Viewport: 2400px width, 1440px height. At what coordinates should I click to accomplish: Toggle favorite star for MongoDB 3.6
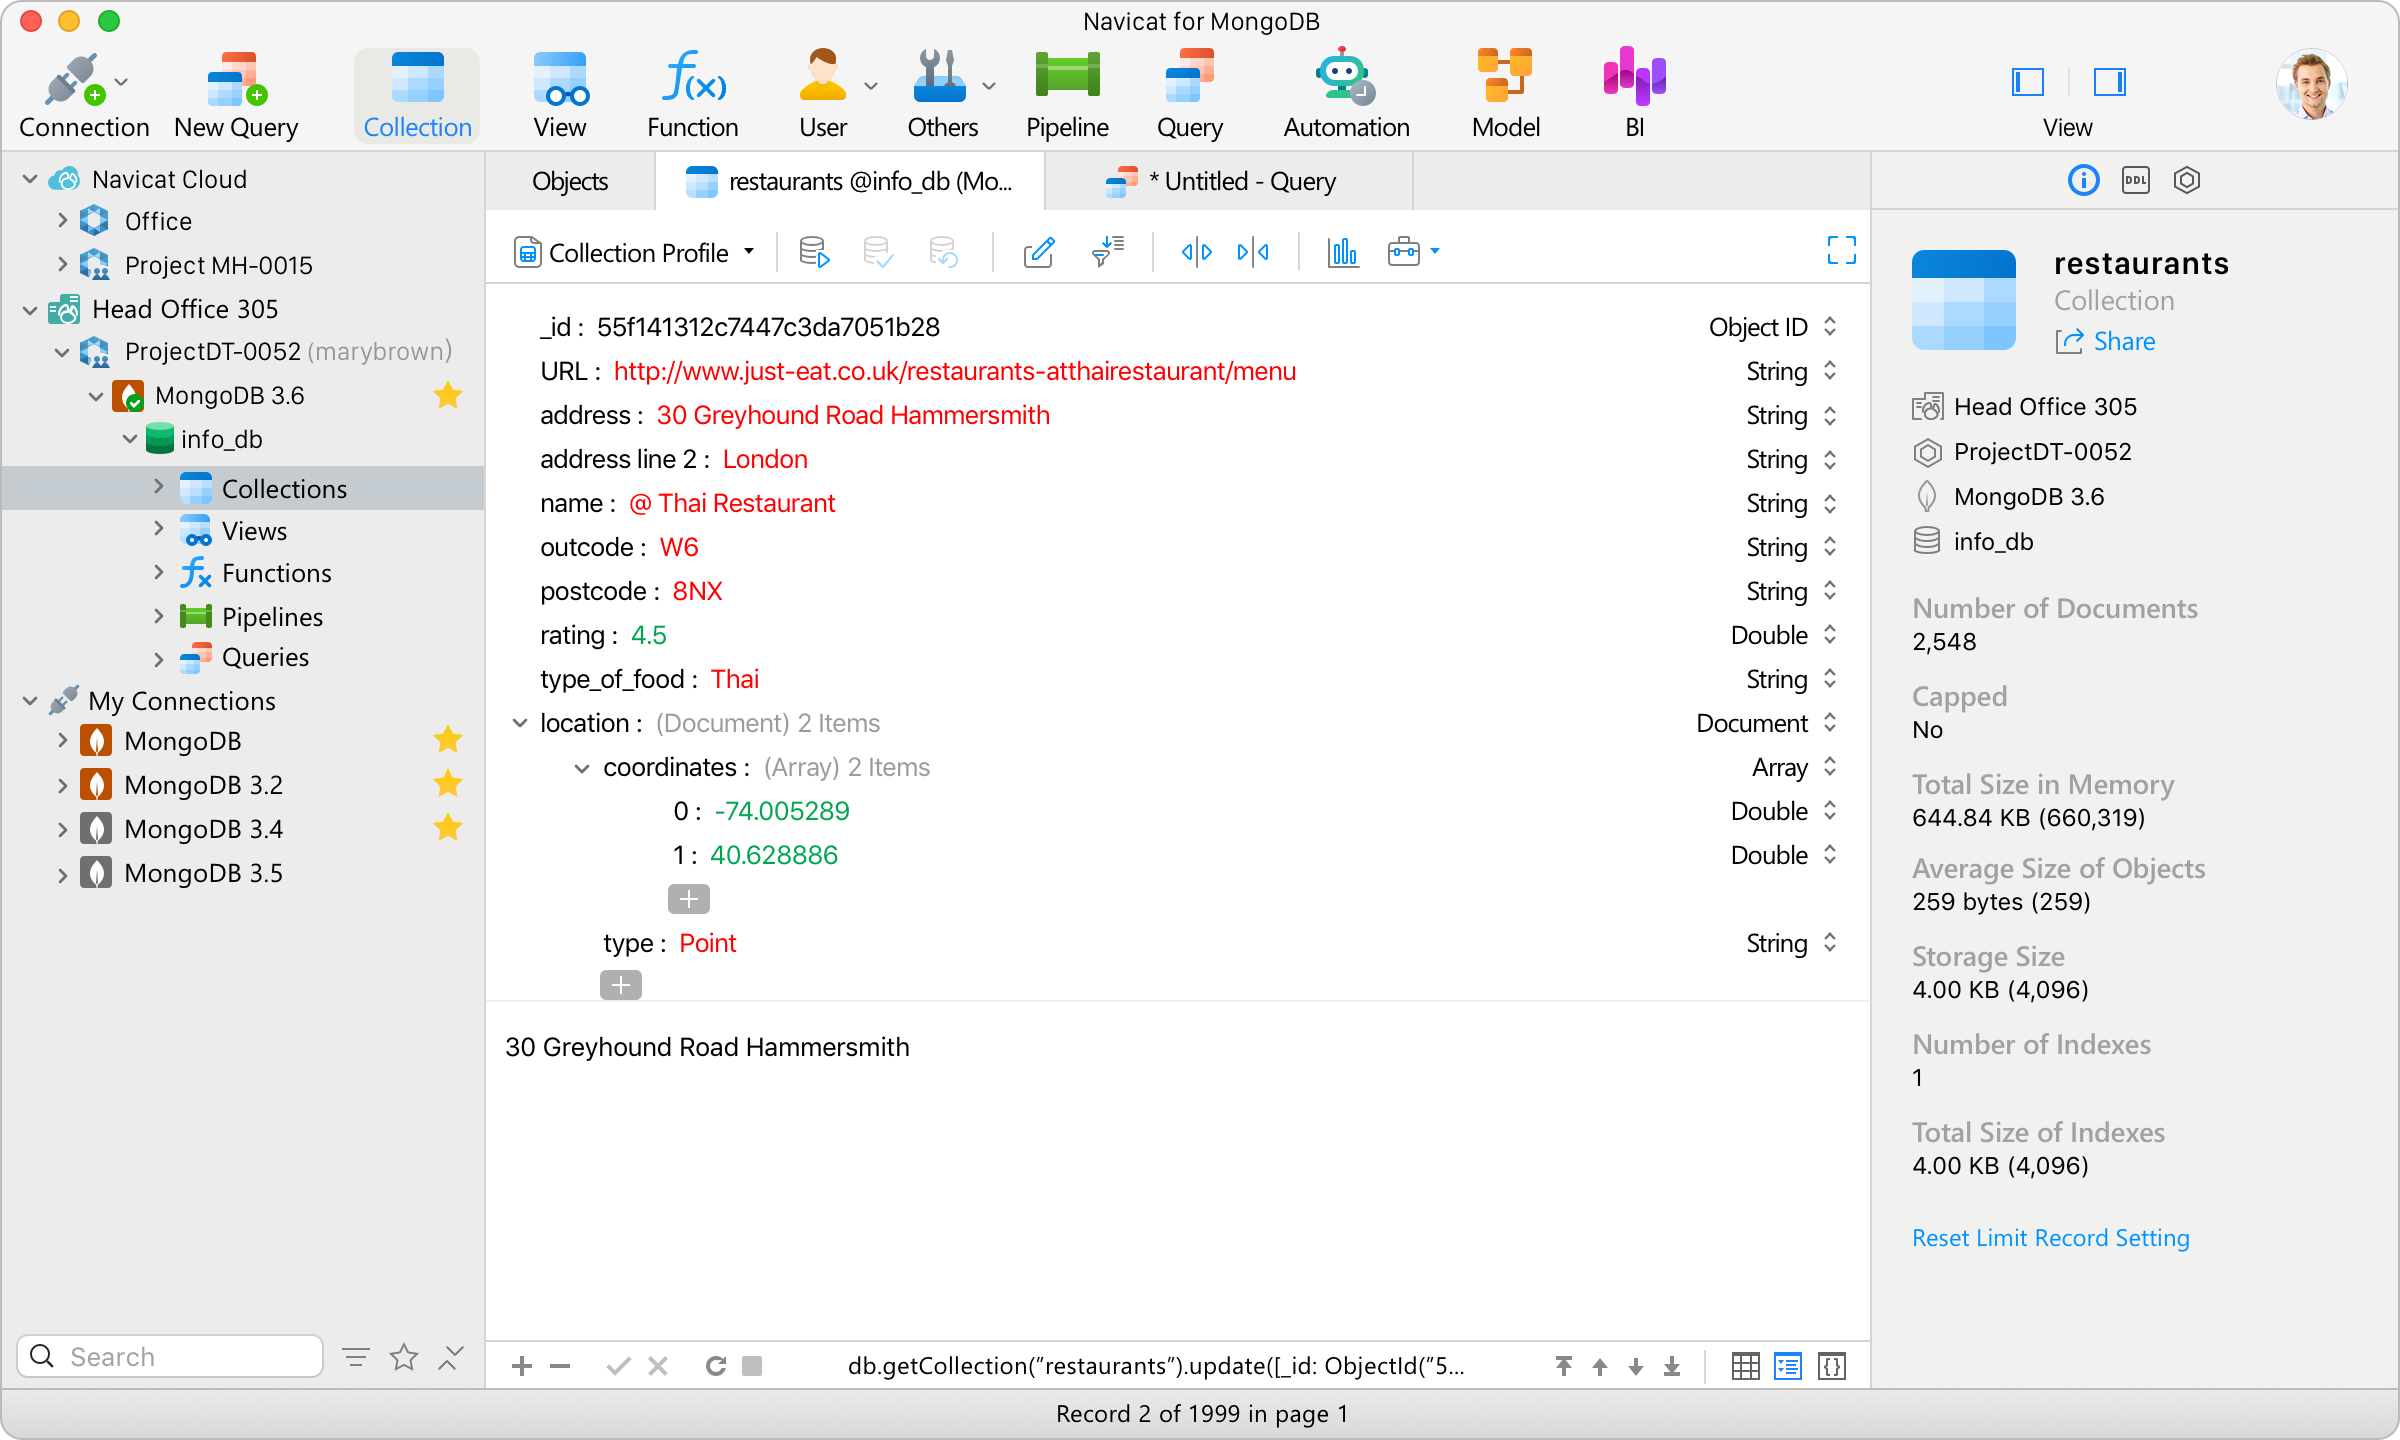click(448, 396)
